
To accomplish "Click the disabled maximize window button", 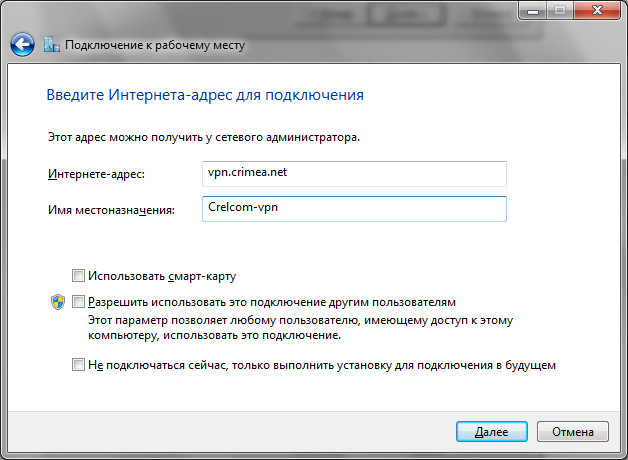I will (560, 10).
